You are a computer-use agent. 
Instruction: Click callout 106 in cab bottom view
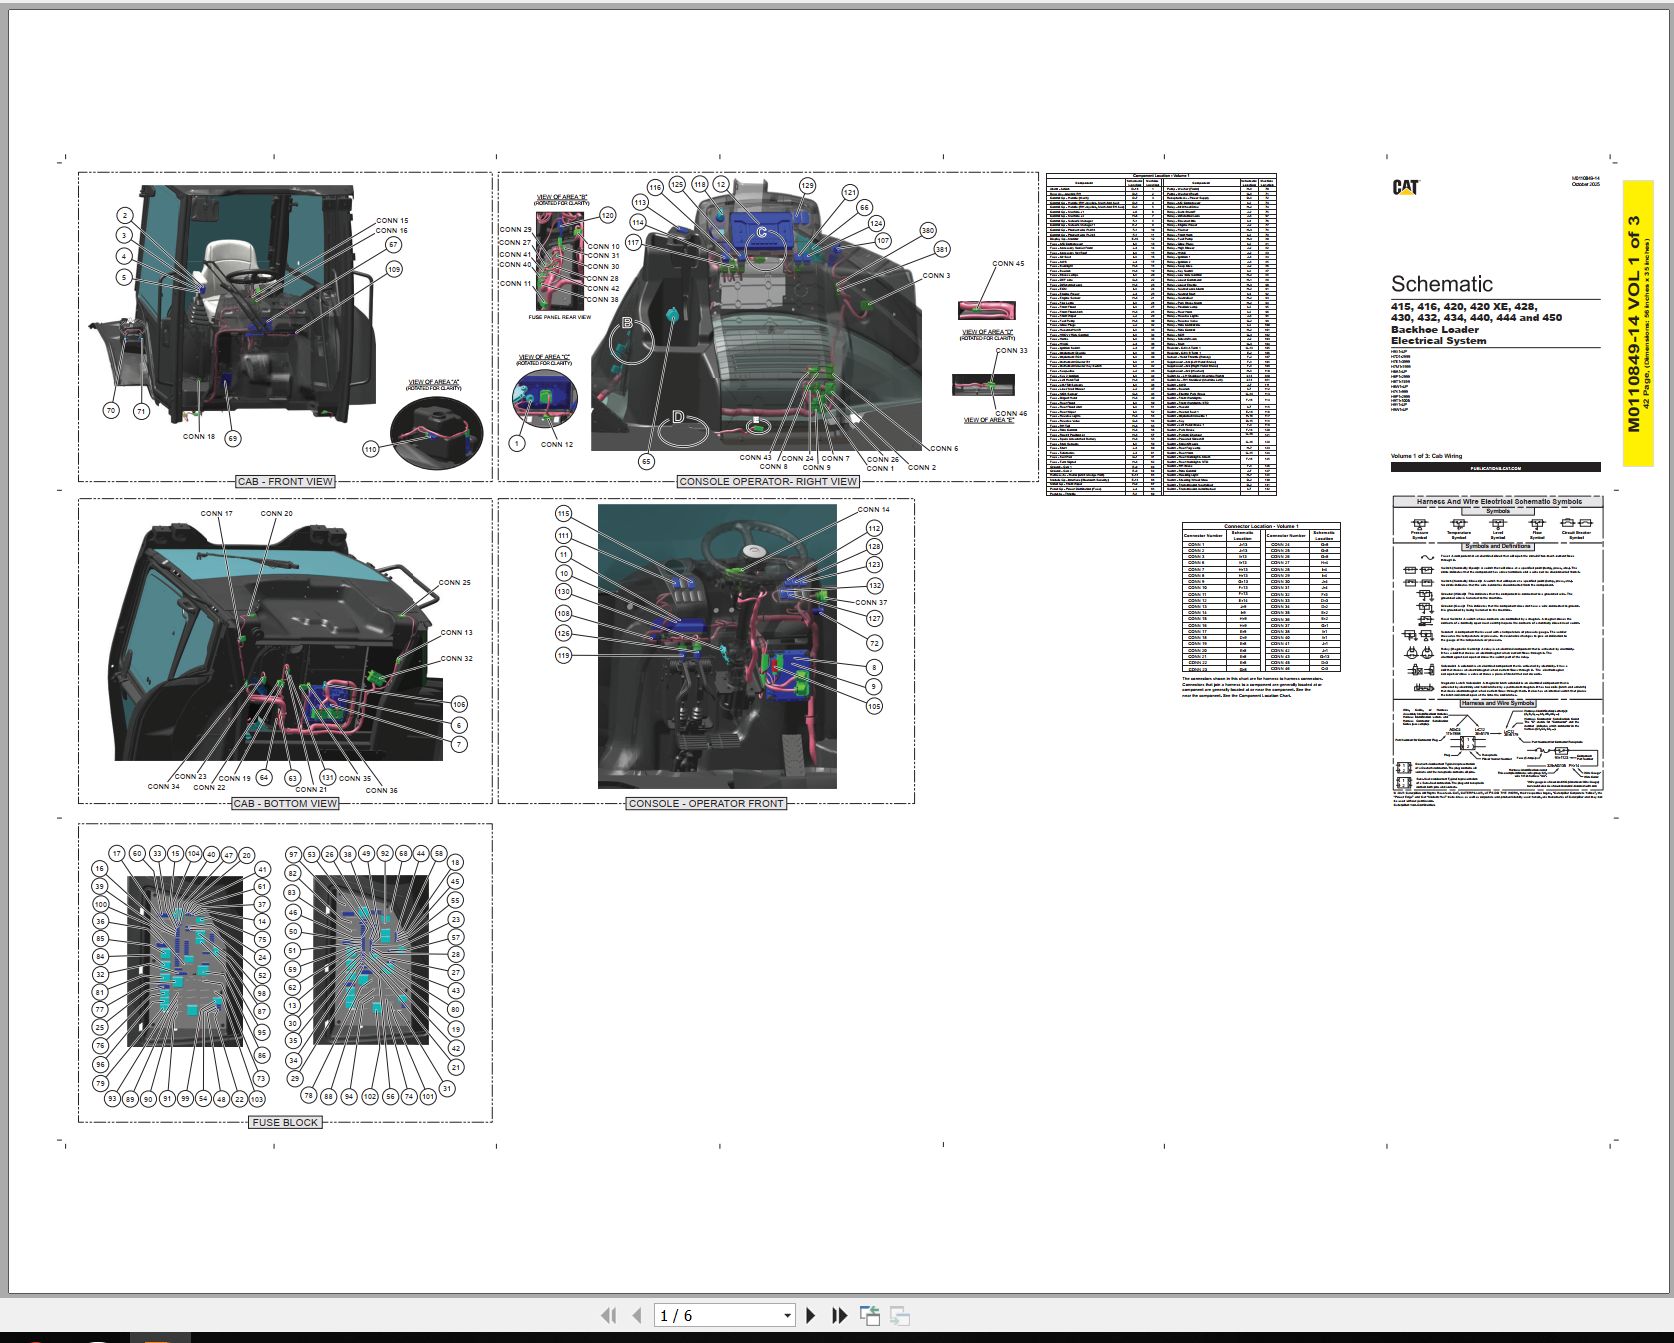point(459,704)
